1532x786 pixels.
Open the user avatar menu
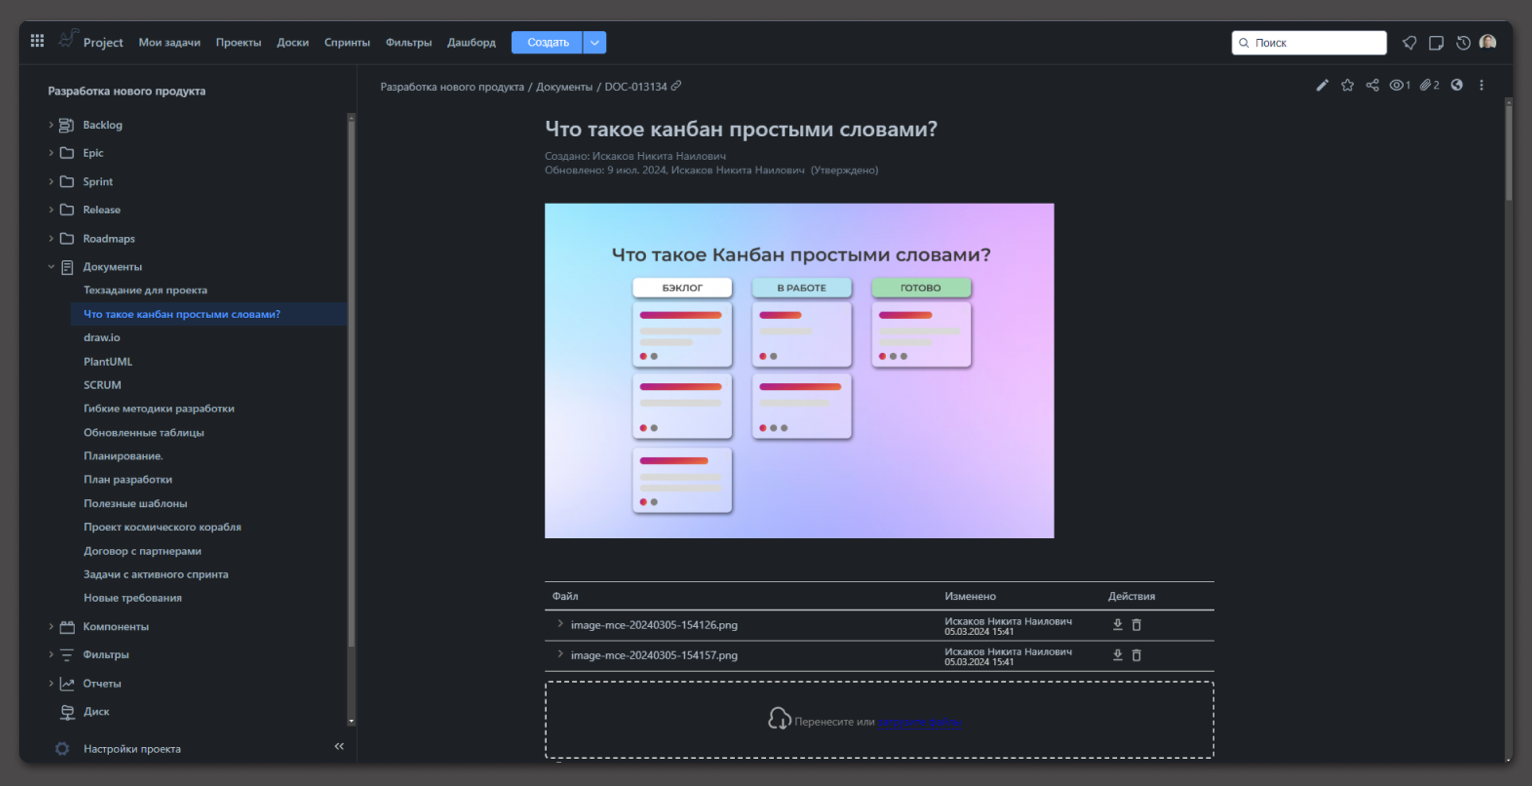pyautogui.click(x=1488, y=42)
